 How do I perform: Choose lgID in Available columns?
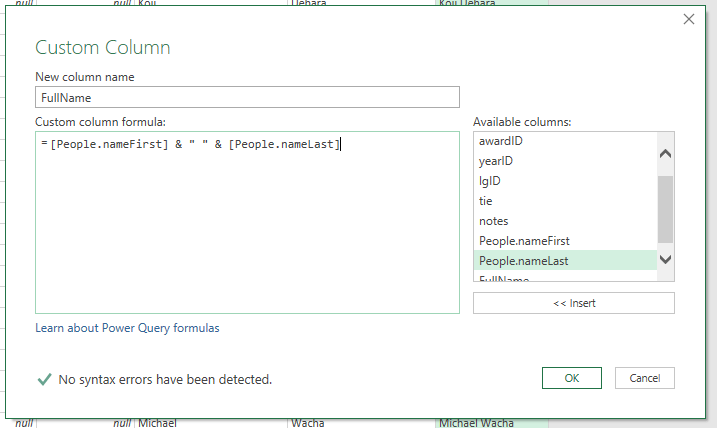point(490,181)
